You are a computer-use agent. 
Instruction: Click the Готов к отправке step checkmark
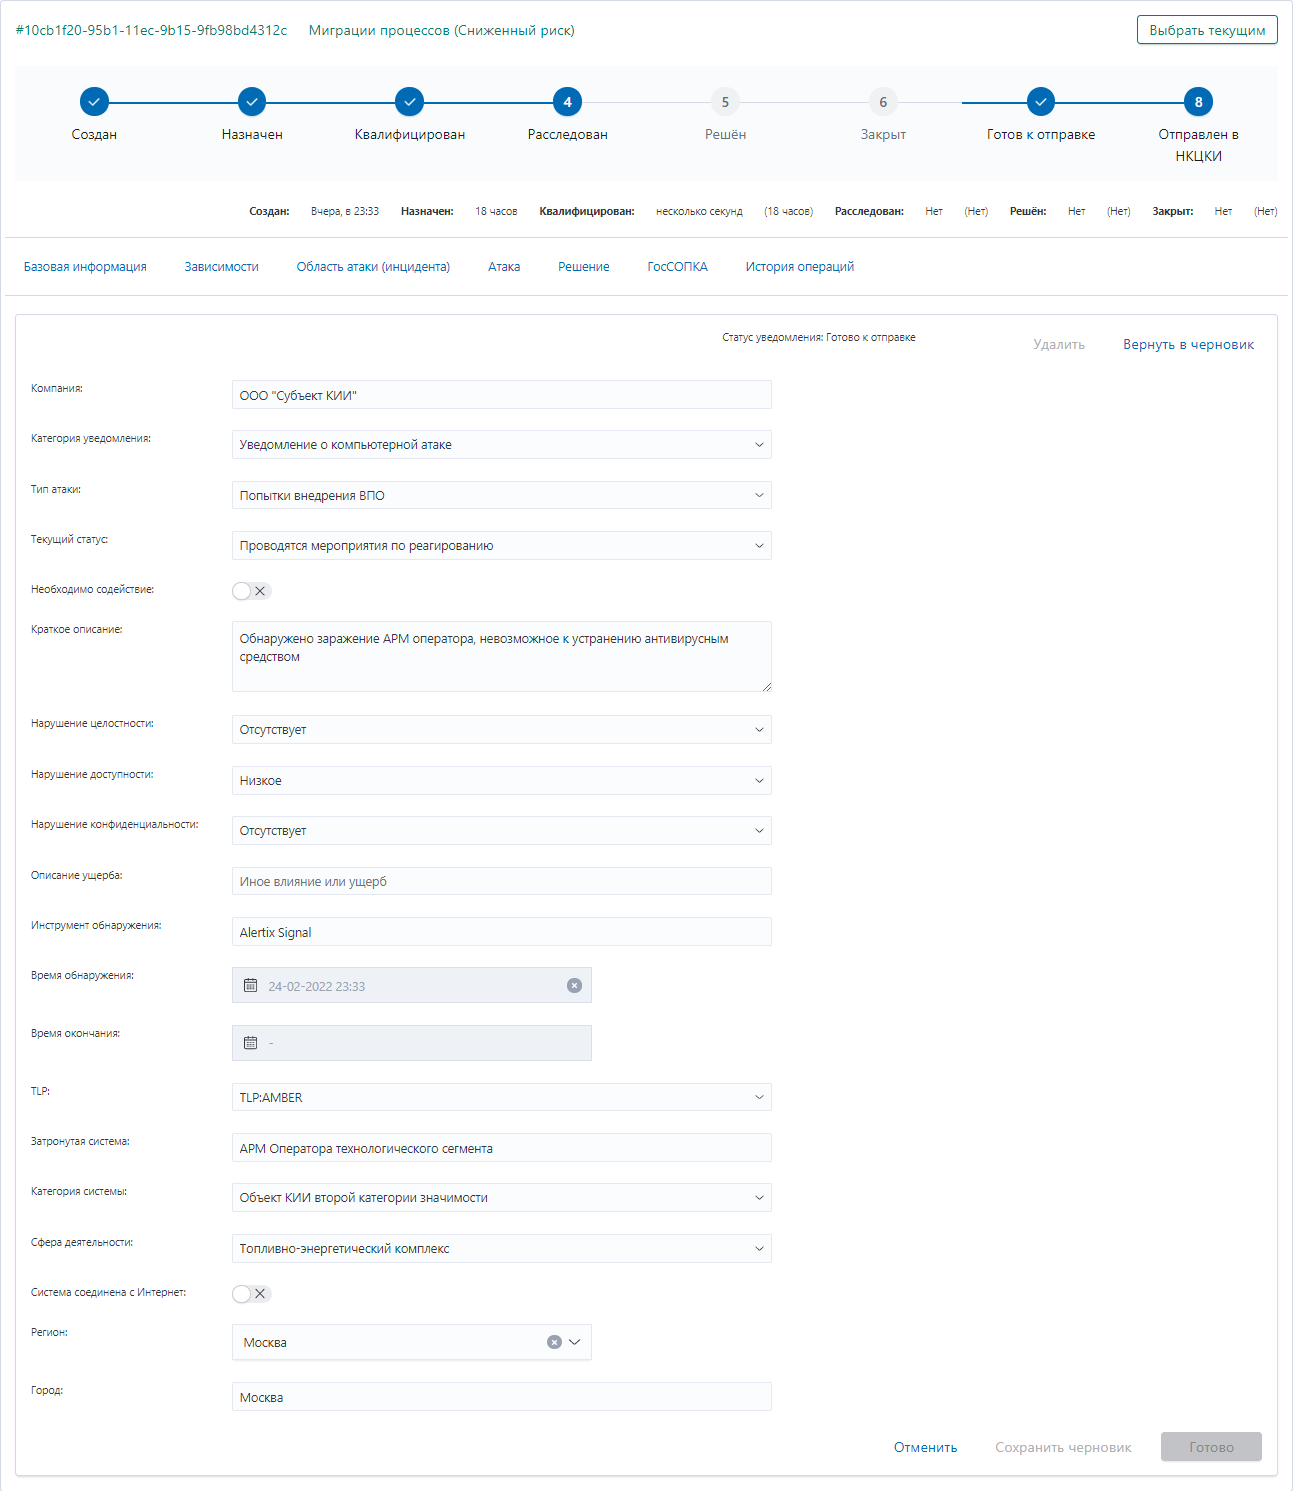[1041, 101]
